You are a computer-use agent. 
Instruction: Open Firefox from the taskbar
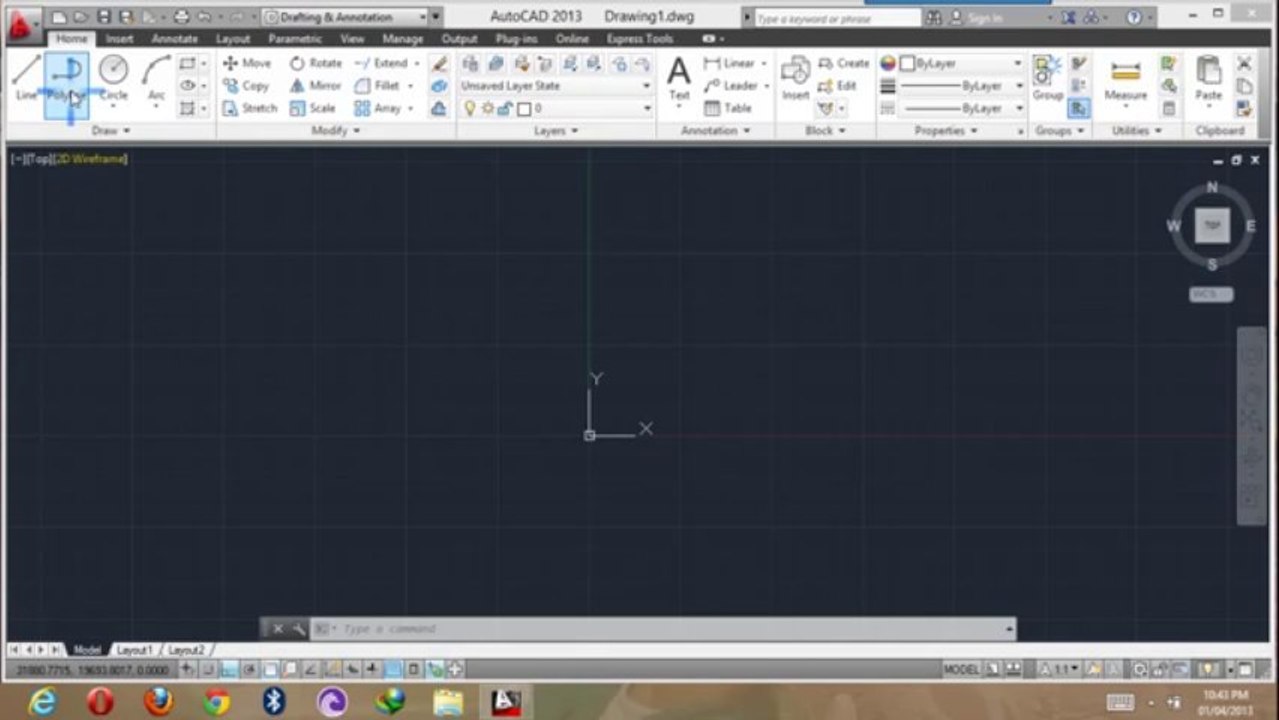[158, 702]
